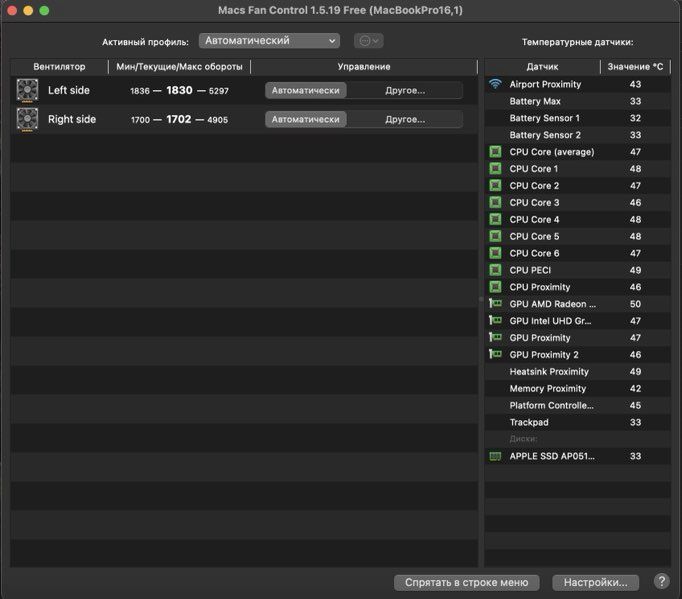The height and width of the screenshot is (599, 682).
Task: Choose Другое for Right side fan
Action: [405, 119]
